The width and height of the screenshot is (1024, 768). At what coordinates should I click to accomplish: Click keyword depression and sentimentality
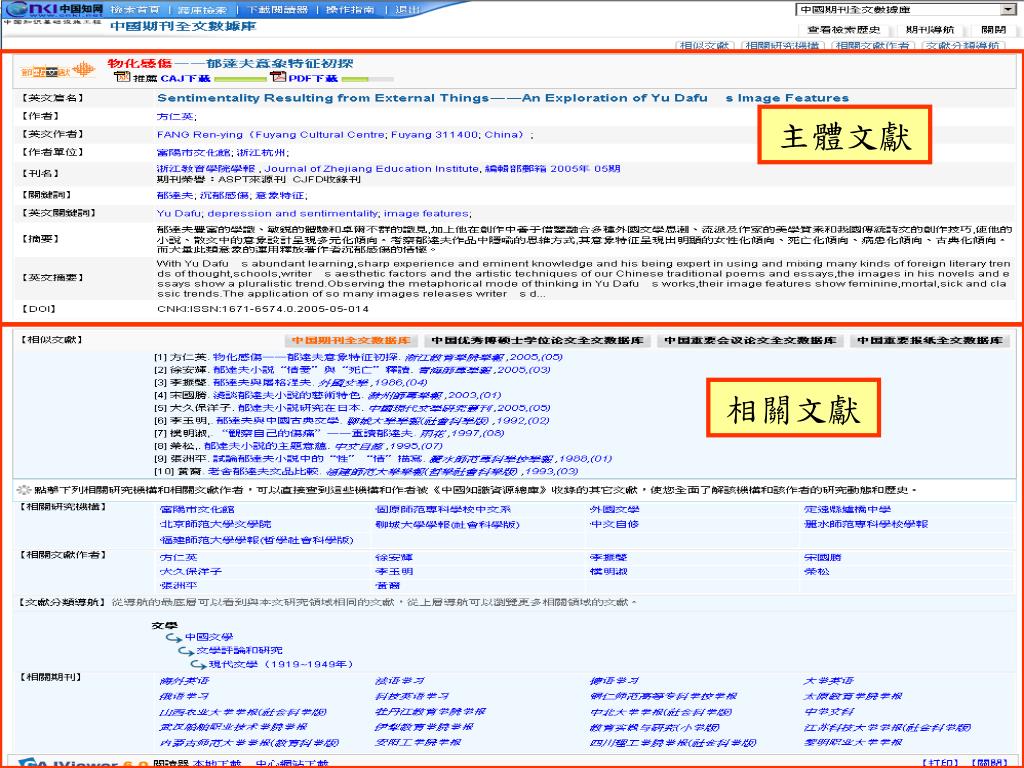click(293, 214)
